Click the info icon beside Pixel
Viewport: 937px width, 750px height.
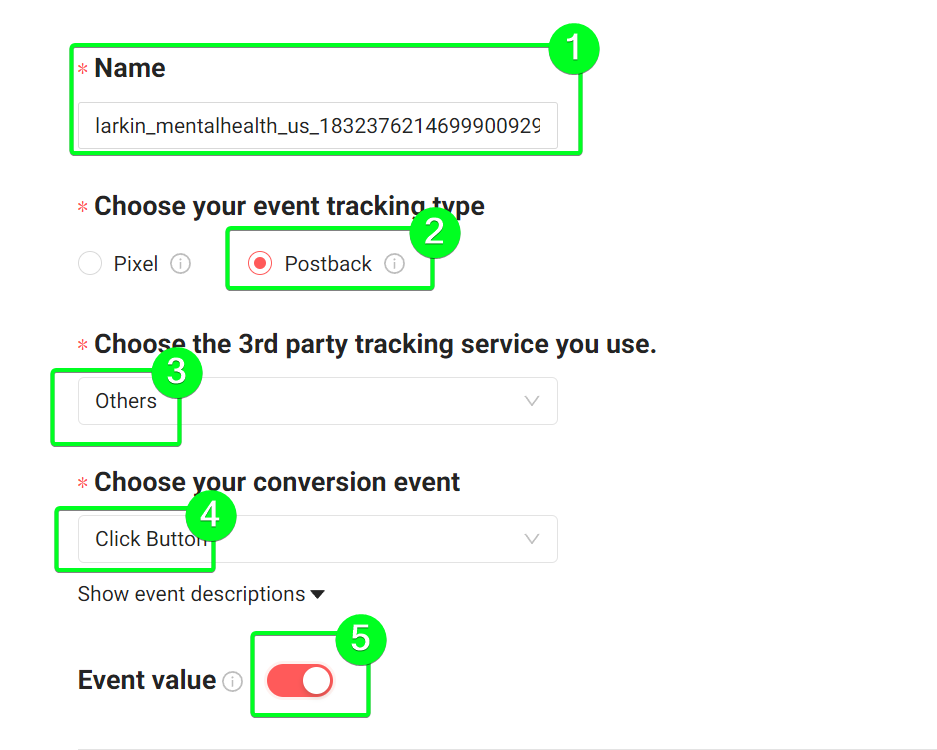click(180, 264)
